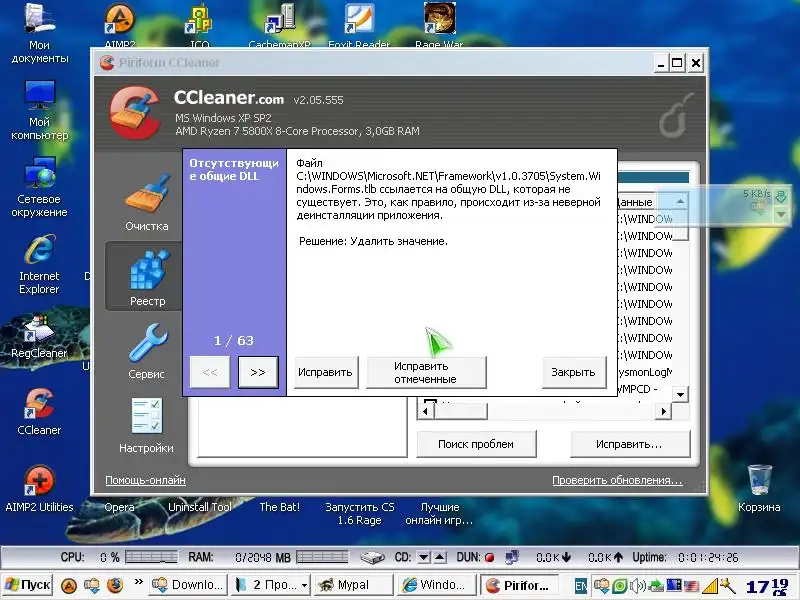This screenshot has width=800, height=600.
Task: Switch to Mypal taskbar window
Action: [354, 585]
